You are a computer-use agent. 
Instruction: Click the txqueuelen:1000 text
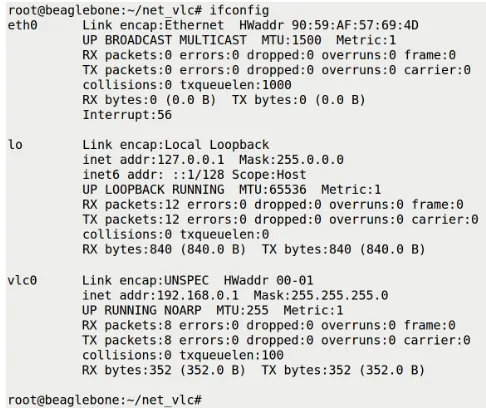click(x=235, y=85)
